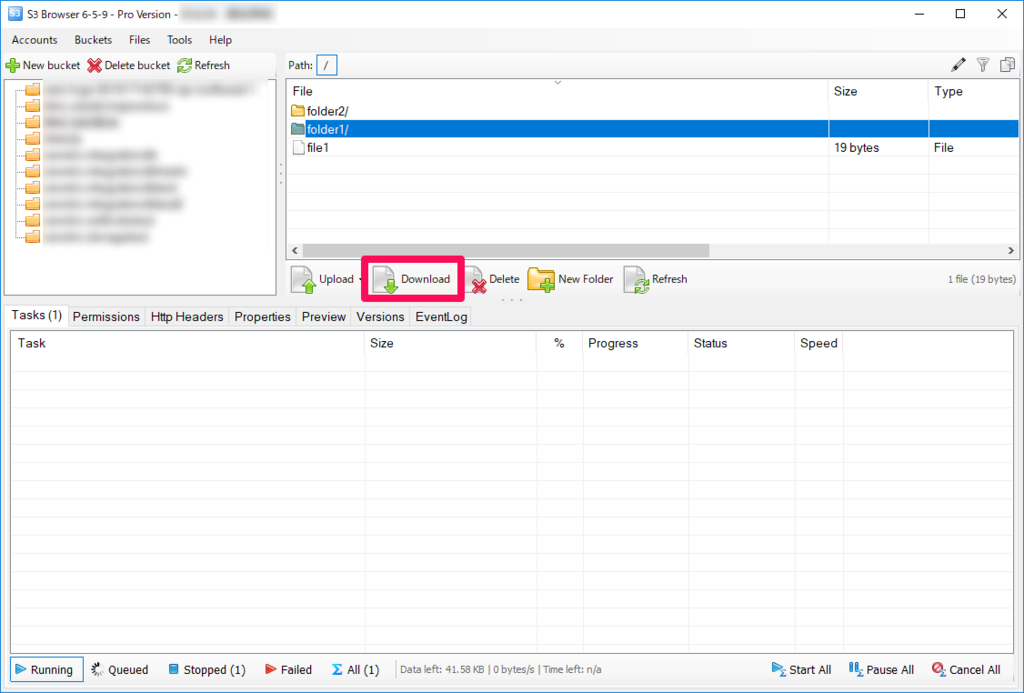This screenshot has height=693, width=1024.
Task: Click the copy icon beside filter
Action: pyautogui.click(x=1008, y=65)
